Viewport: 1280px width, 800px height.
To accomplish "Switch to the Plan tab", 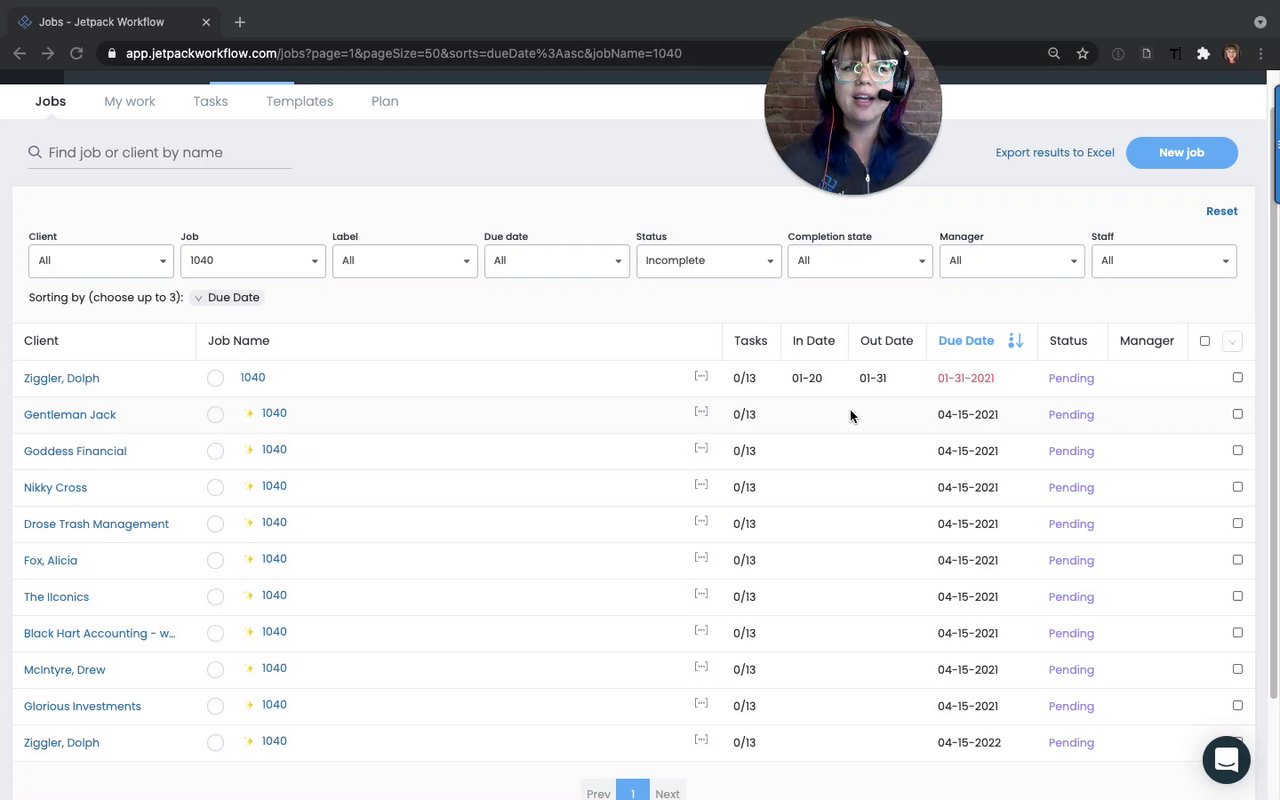I will pos(385,101).
